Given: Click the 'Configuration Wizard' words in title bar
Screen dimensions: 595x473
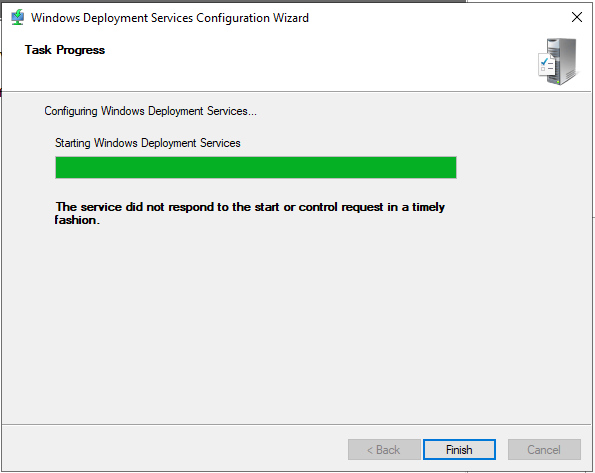Looking at the screenshot, I should point(252,18).
